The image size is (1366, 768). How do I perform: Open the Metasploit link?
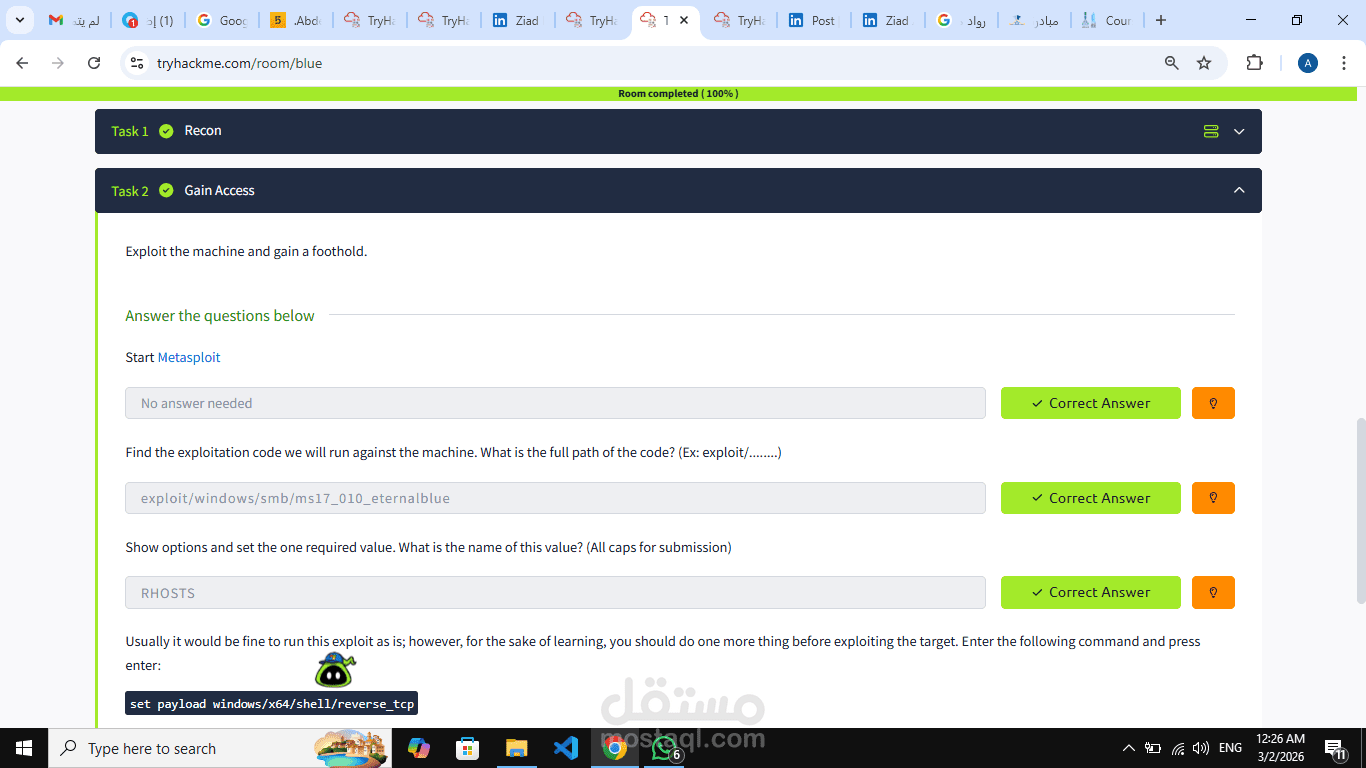tap(189, 357)
